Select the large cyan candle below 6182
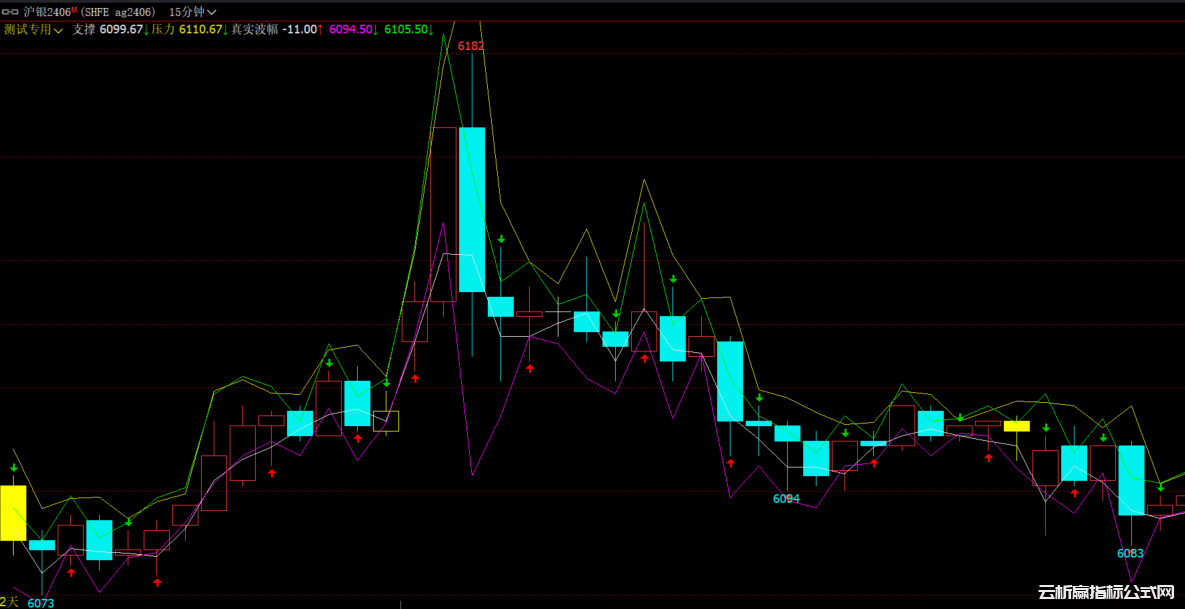Screen dimensions: 1185x609 [472, 209]
